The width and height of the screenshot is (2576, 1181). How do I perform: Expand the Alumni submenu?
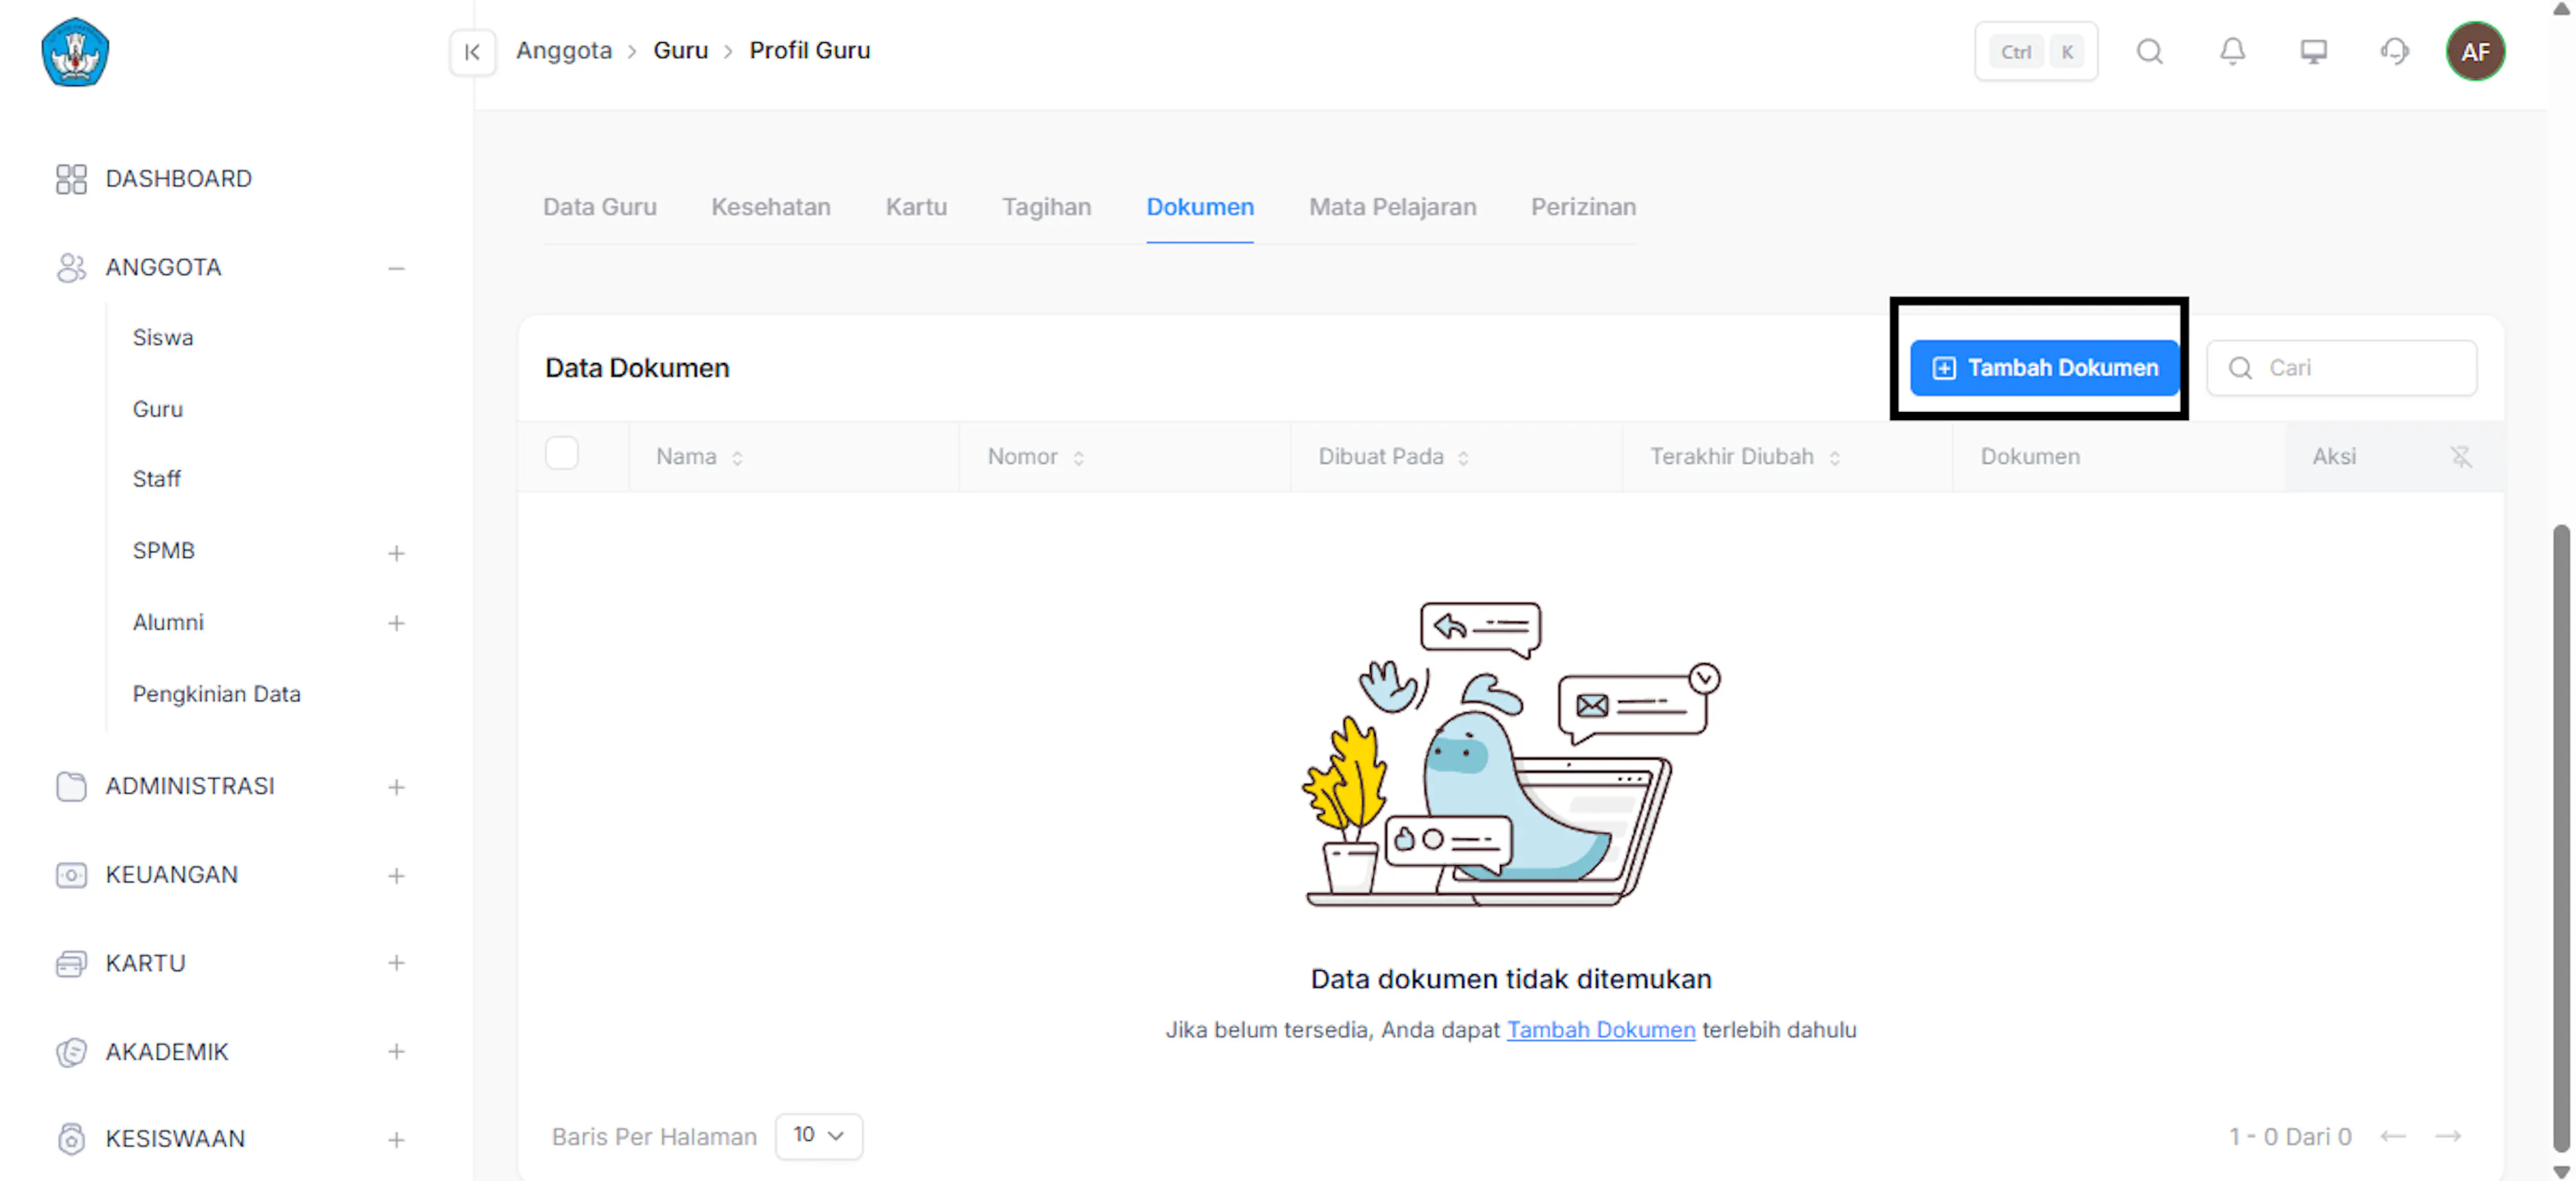pos(396,623)
